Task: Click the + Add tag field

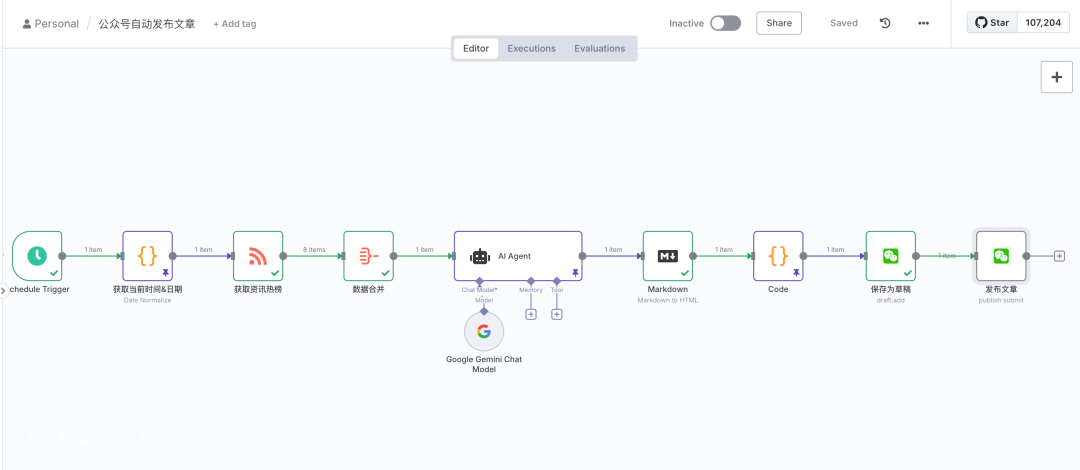Action: click(x=235, y=24)
